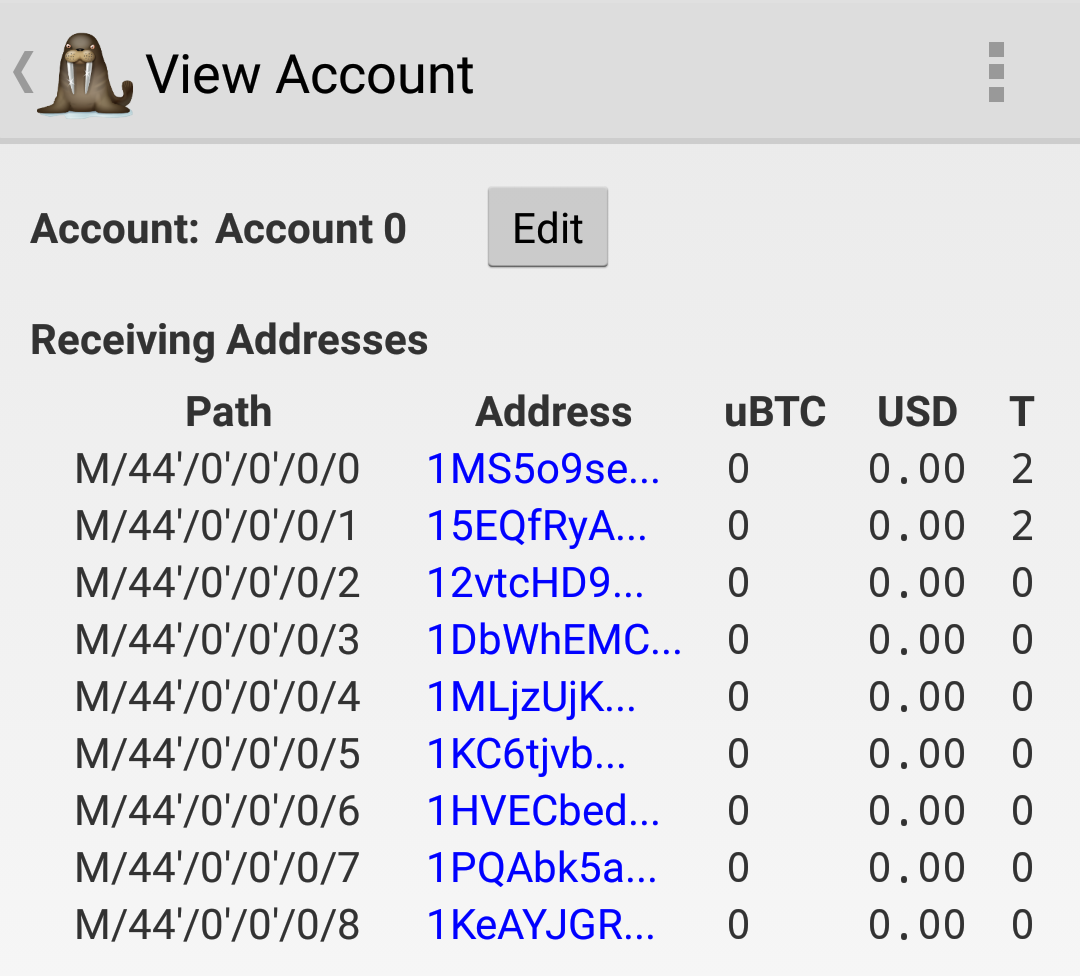Screen dimensions: 1080x976
Task: Open address 15EQfRyA... link
Action: 537,526
